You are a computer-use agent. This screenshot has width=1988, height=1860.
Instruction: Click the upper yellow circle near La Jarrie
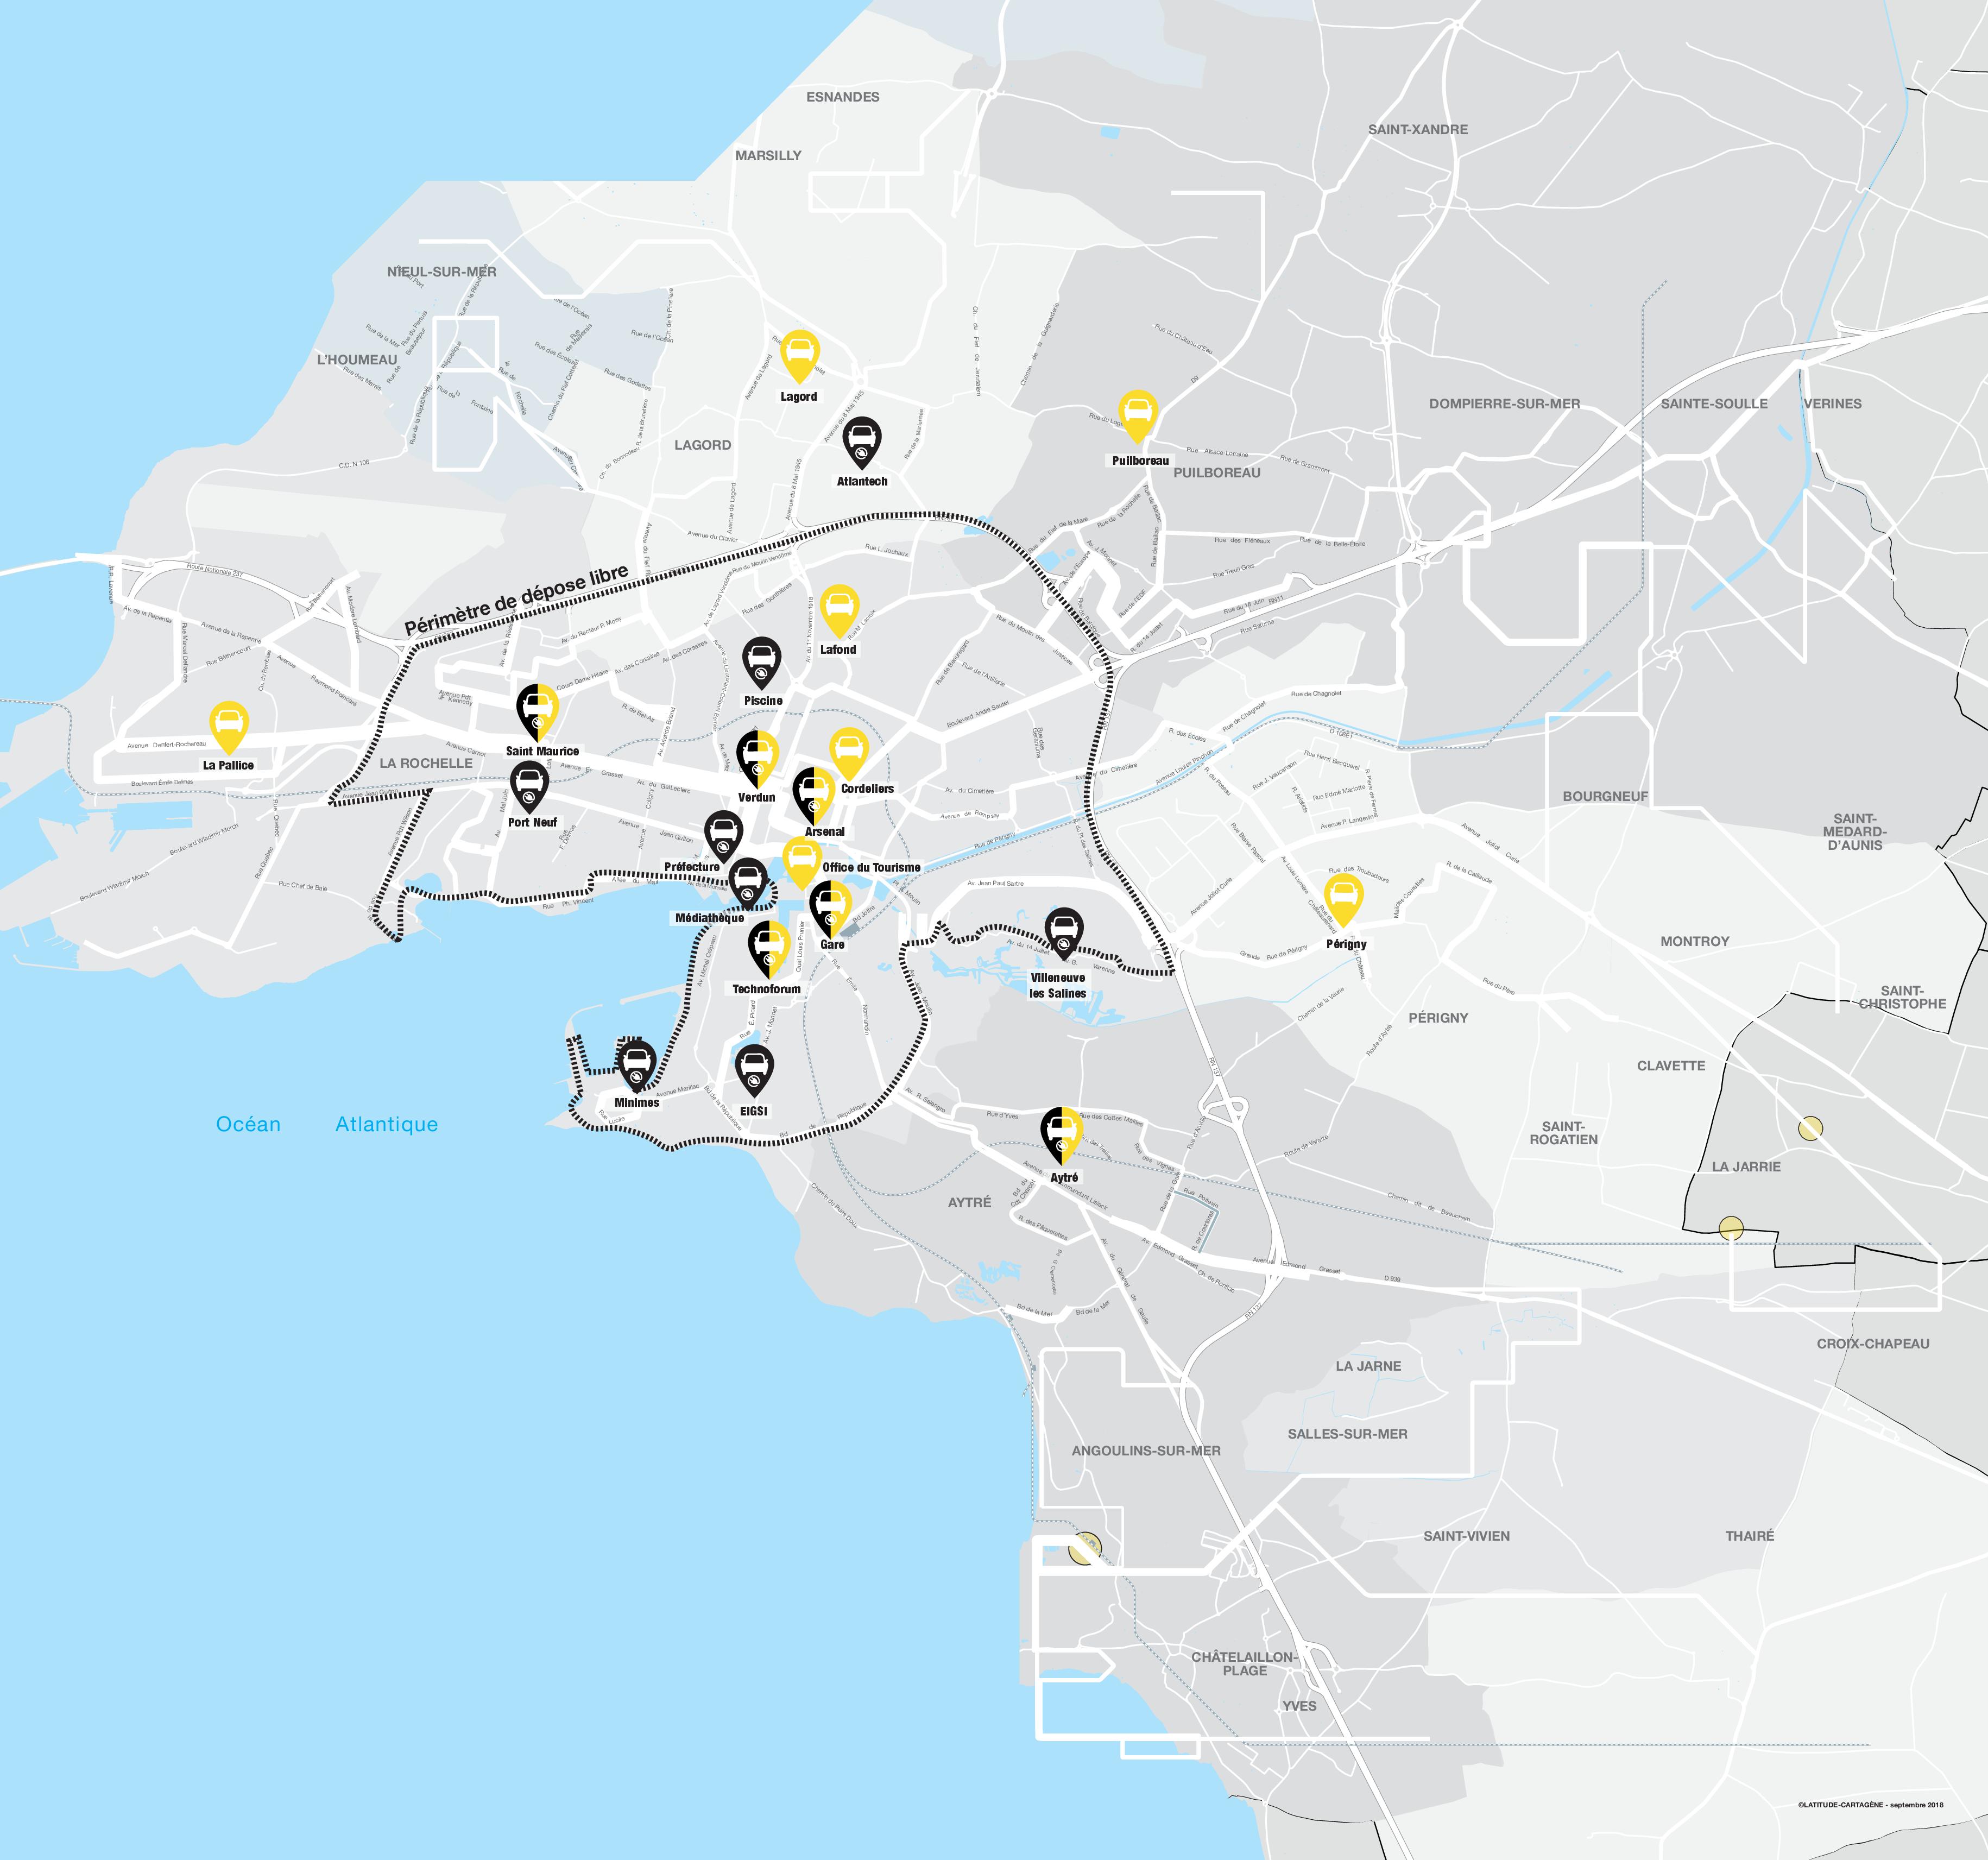pyautogui.click(x=1811, y=1129)
